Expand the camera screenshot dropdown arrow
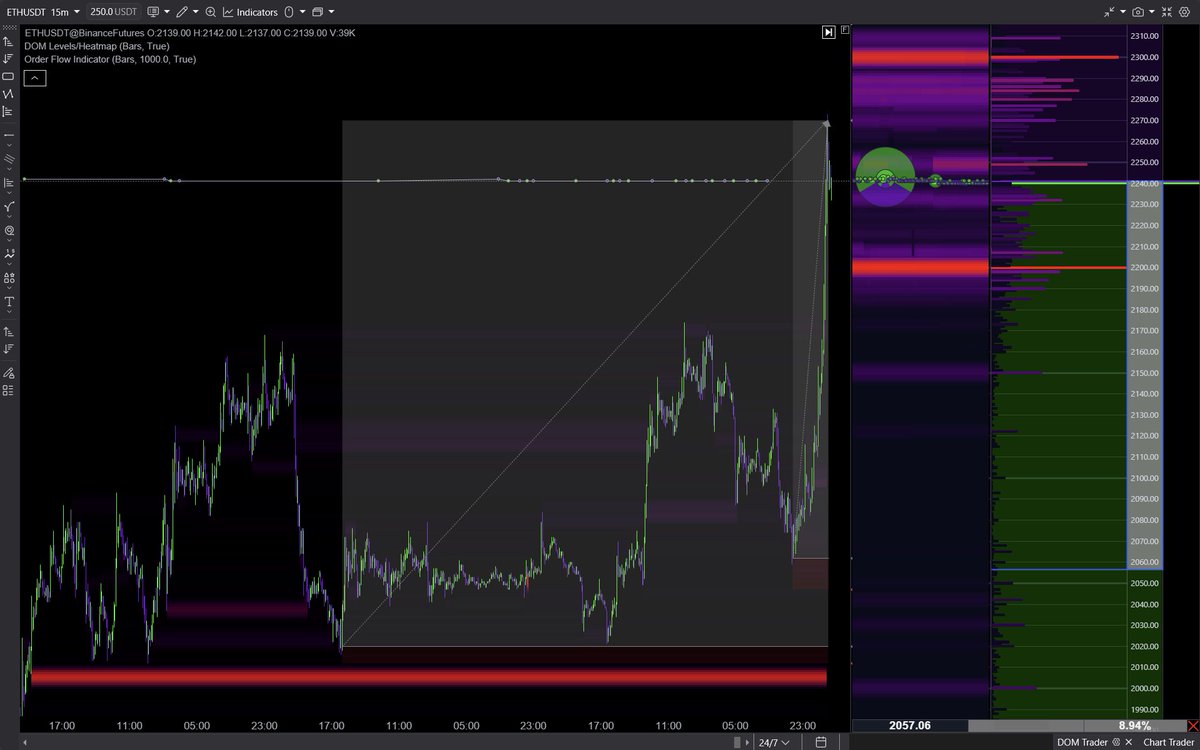This screenshot has width=1200, height=750. [x=1151, y=12]
